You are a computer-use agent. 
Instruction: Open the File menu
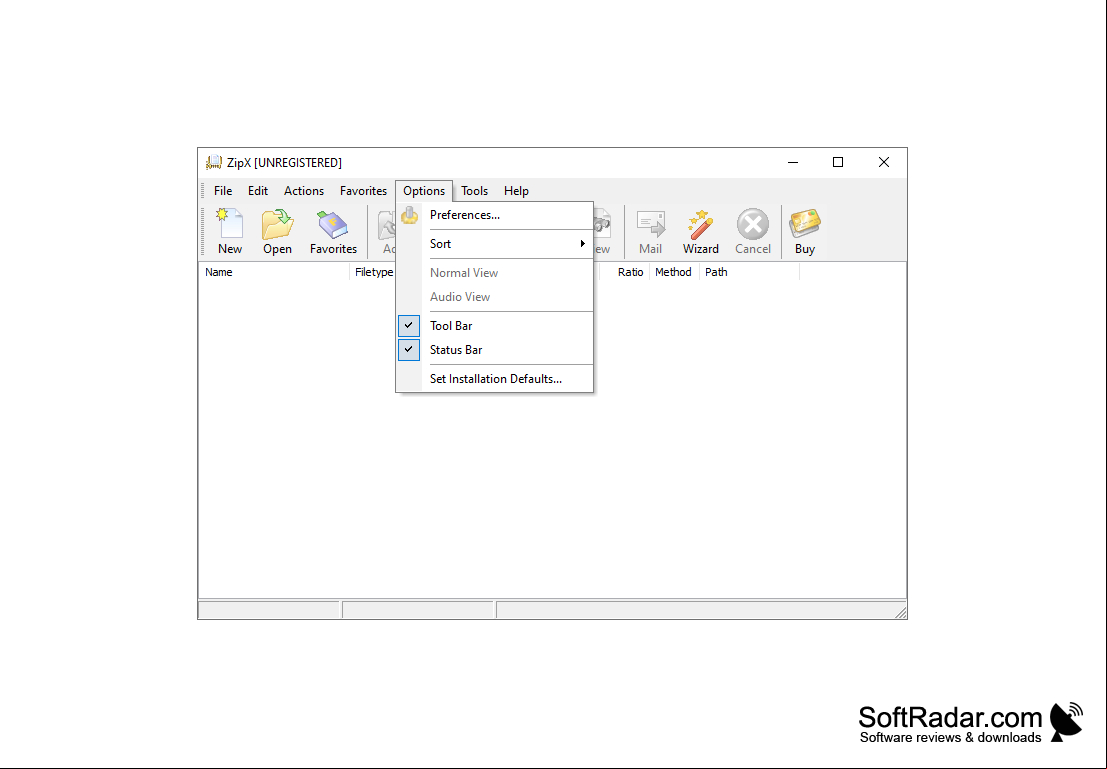223,191
